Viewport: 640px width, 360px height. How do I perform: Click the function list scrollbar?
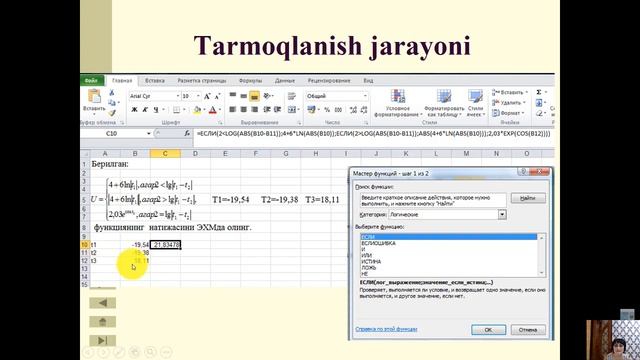coord(542,255)
